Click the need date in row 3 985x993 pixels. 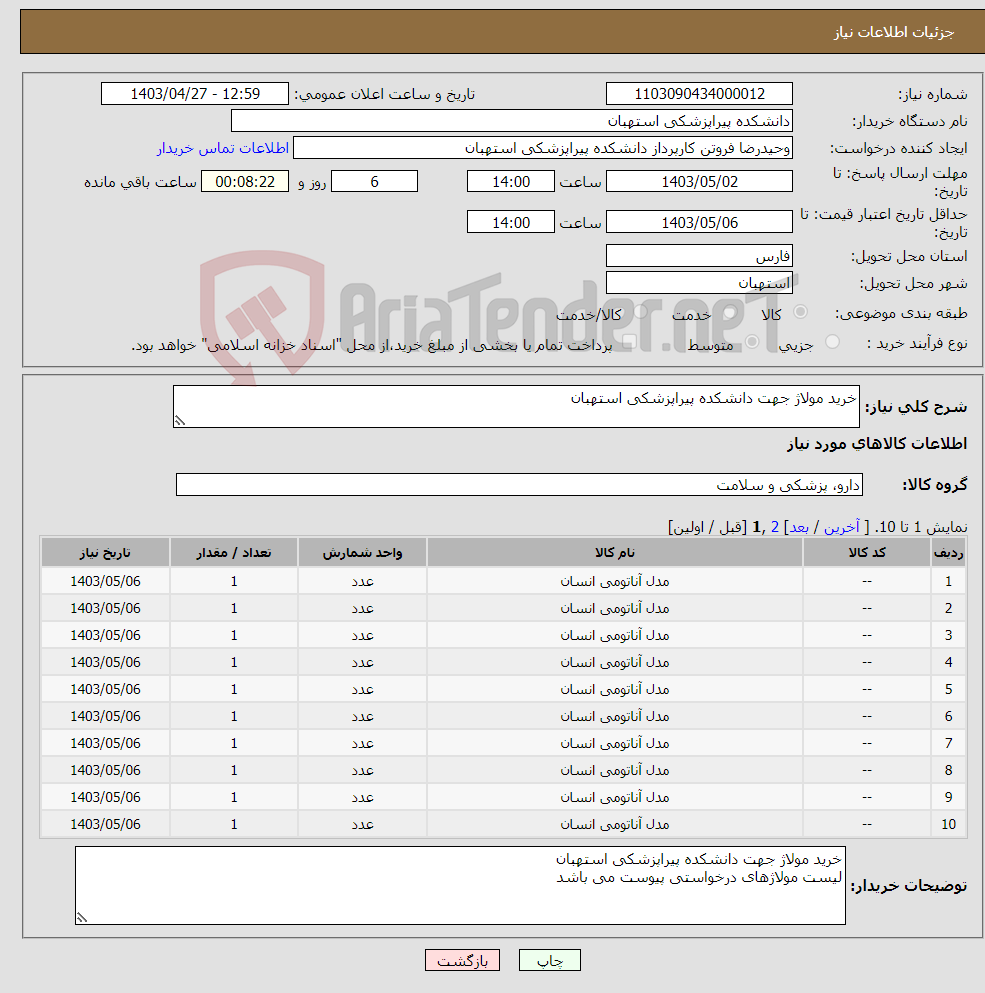[x=105, y=635]
